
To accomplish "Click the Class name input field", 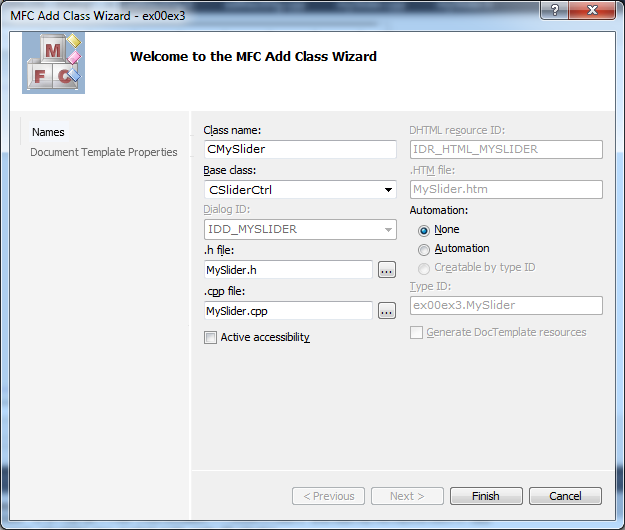I will coord(300,149).
